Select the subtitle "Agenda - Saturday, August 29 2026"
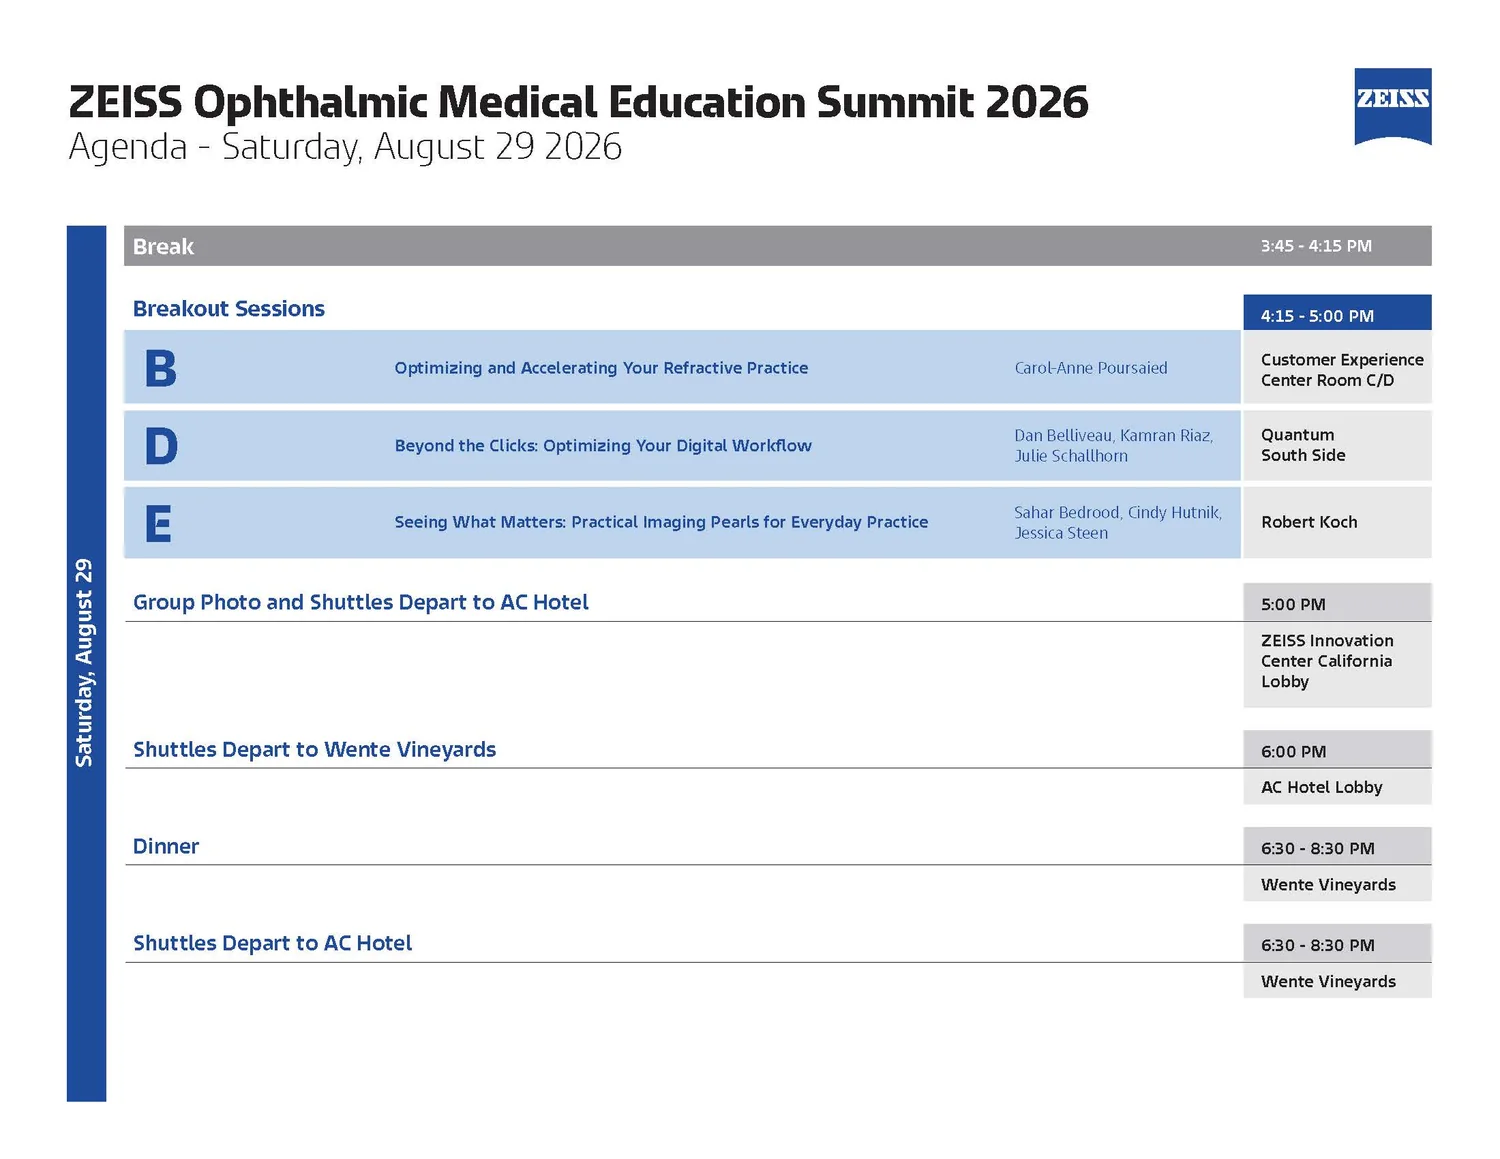1500x1159 pixels. [345, 147]
